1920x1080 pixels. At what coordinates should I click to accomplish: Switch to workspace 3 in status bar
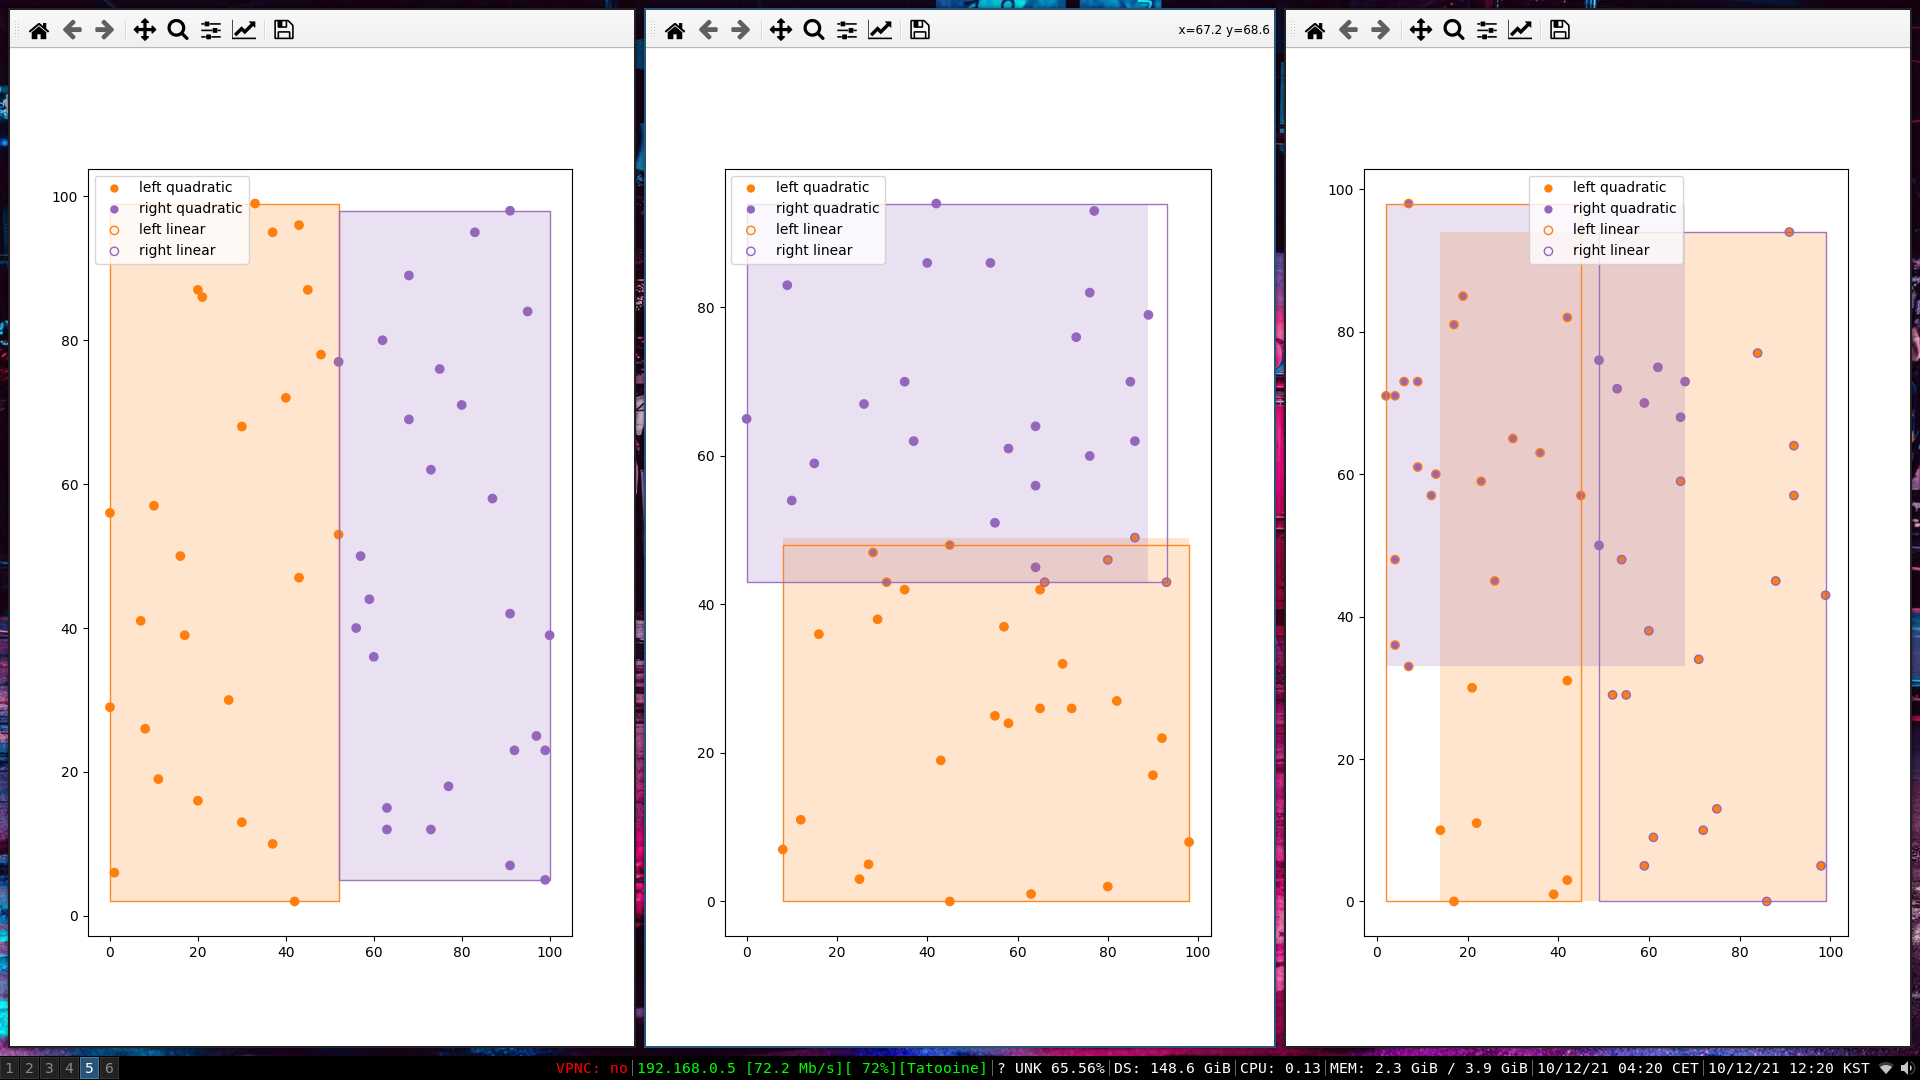pos(49,1068)
